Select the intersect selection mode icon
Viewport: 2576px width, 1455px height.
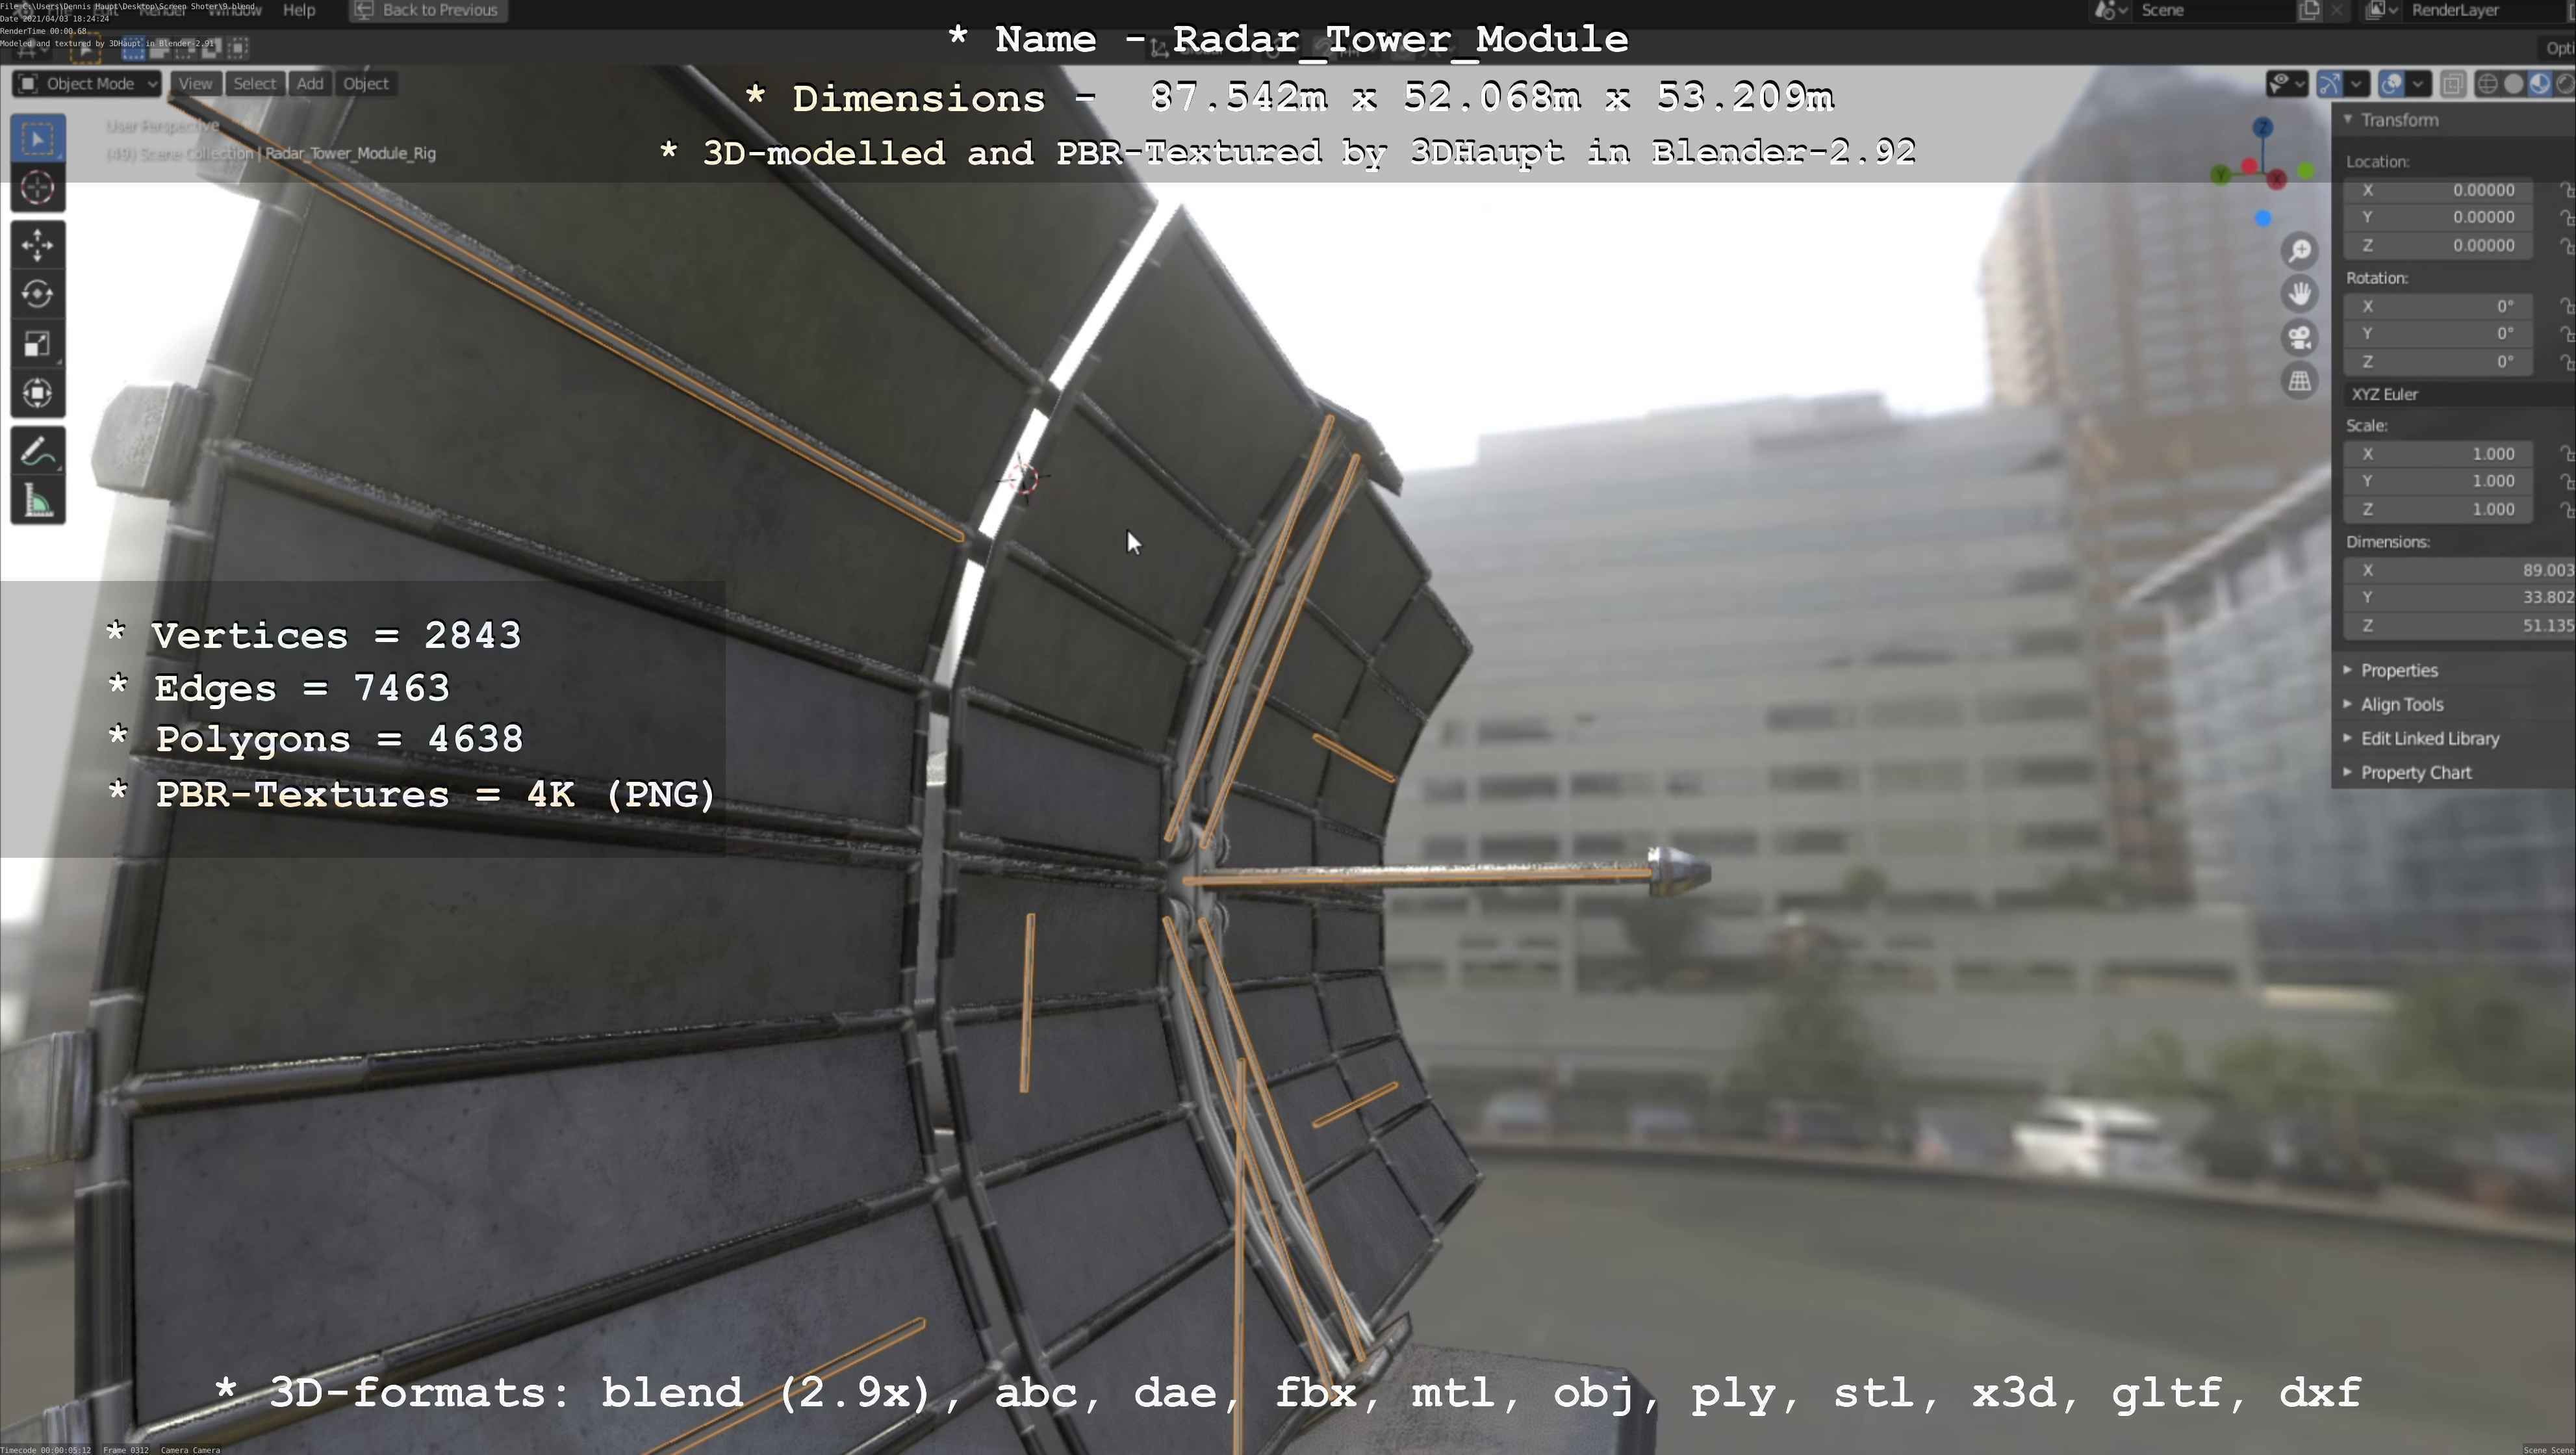238,47
